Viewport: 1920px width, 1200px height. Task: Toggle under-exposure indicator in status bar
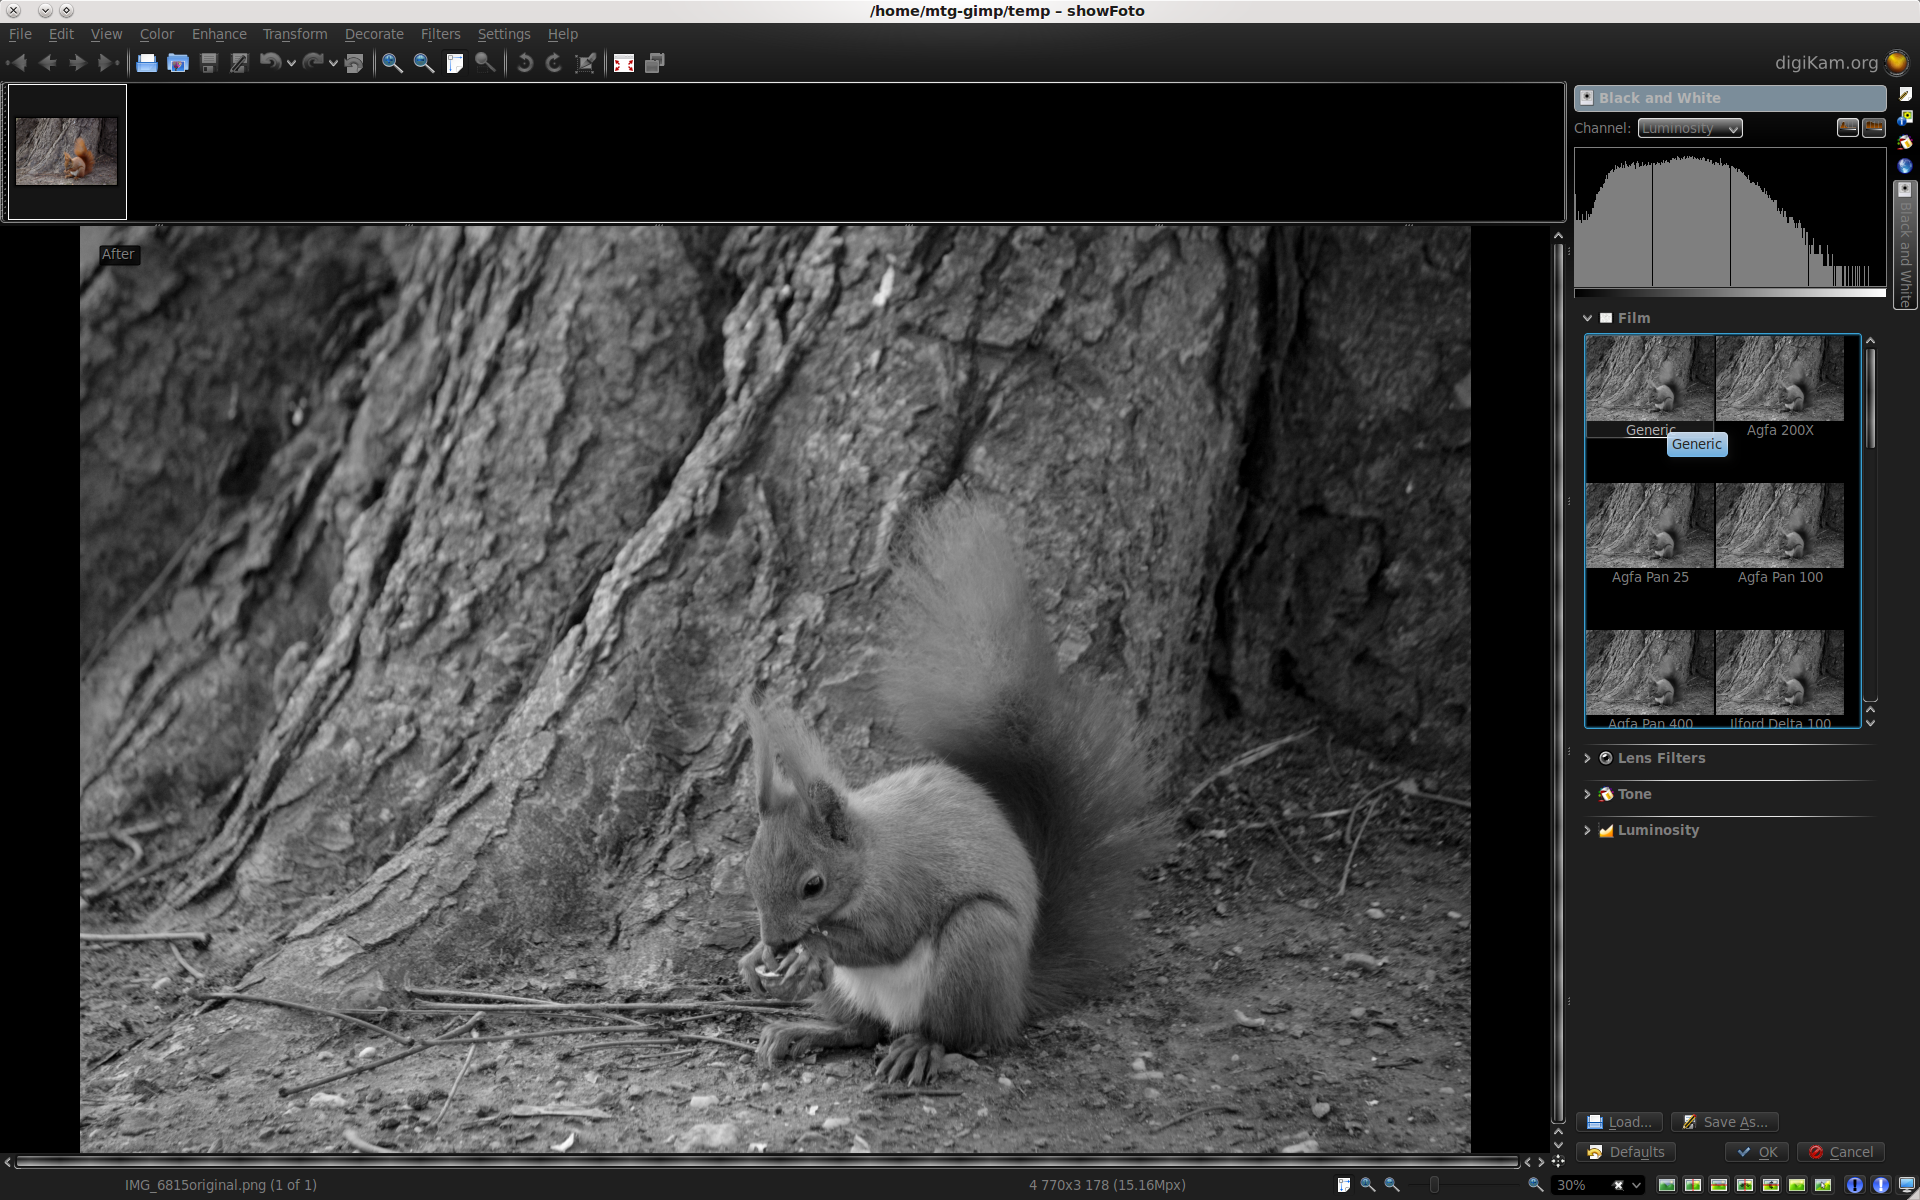click(x=1854, y=1184)
